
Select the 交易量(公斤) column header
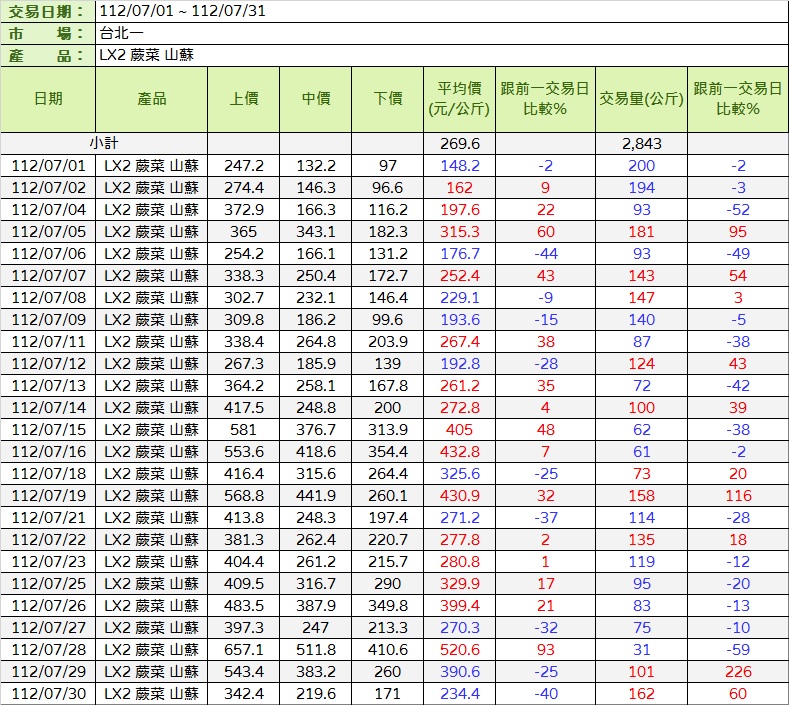click(x=641, y=98)
